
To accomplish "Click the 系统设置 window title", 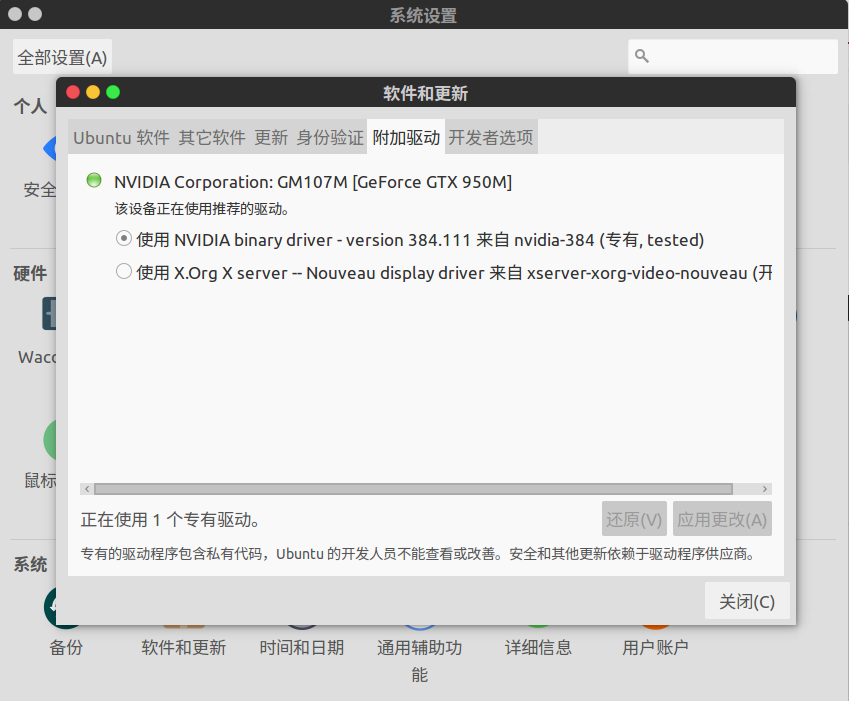I will coord(423,15).
